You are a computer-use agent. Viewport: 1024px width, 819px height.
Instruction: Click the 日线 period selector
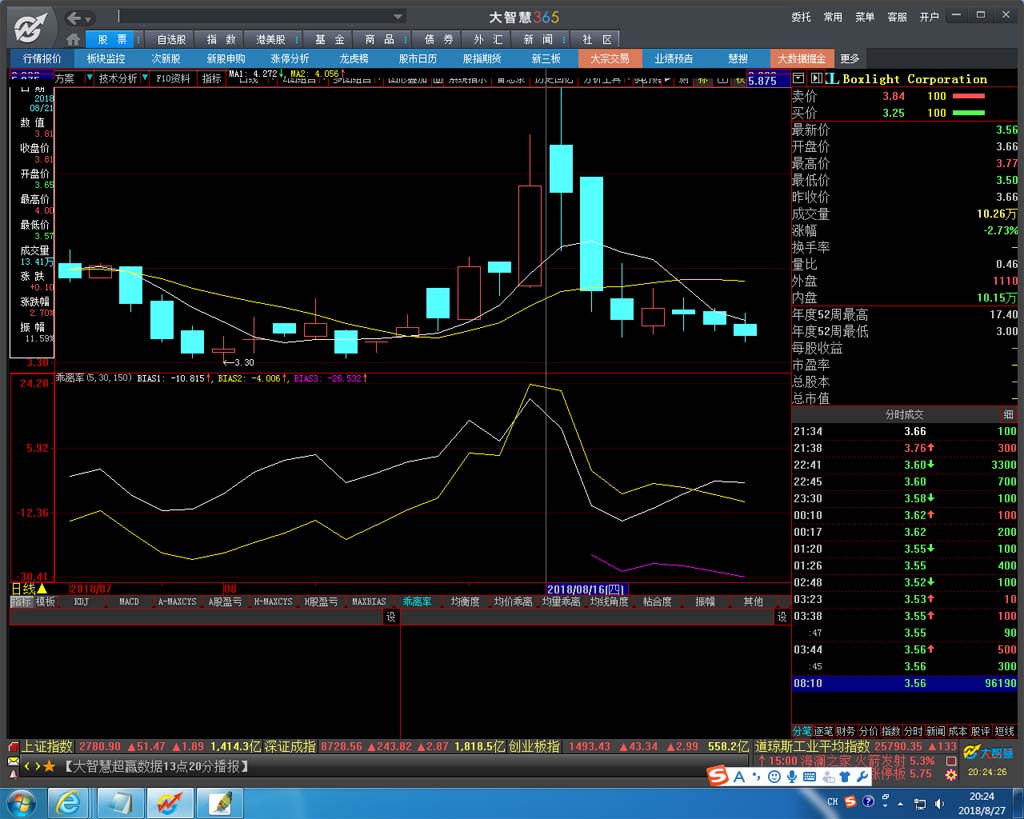29,588
